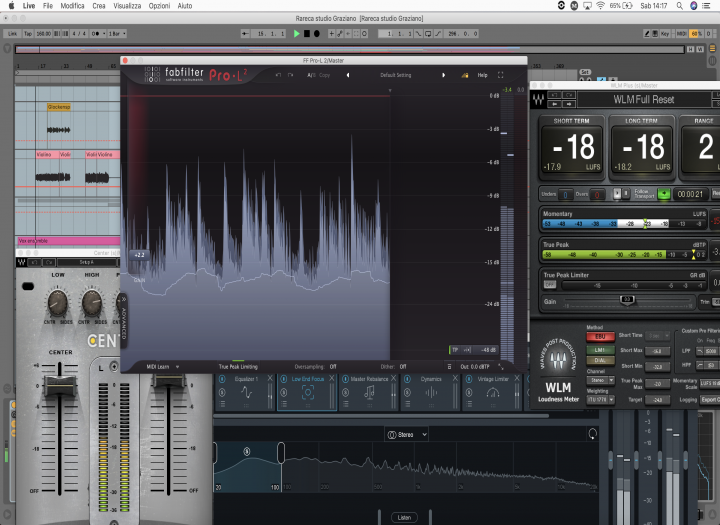This screenshot has height=525, width=720.
Task: Open the File menu
Action: tap(48, 6)
